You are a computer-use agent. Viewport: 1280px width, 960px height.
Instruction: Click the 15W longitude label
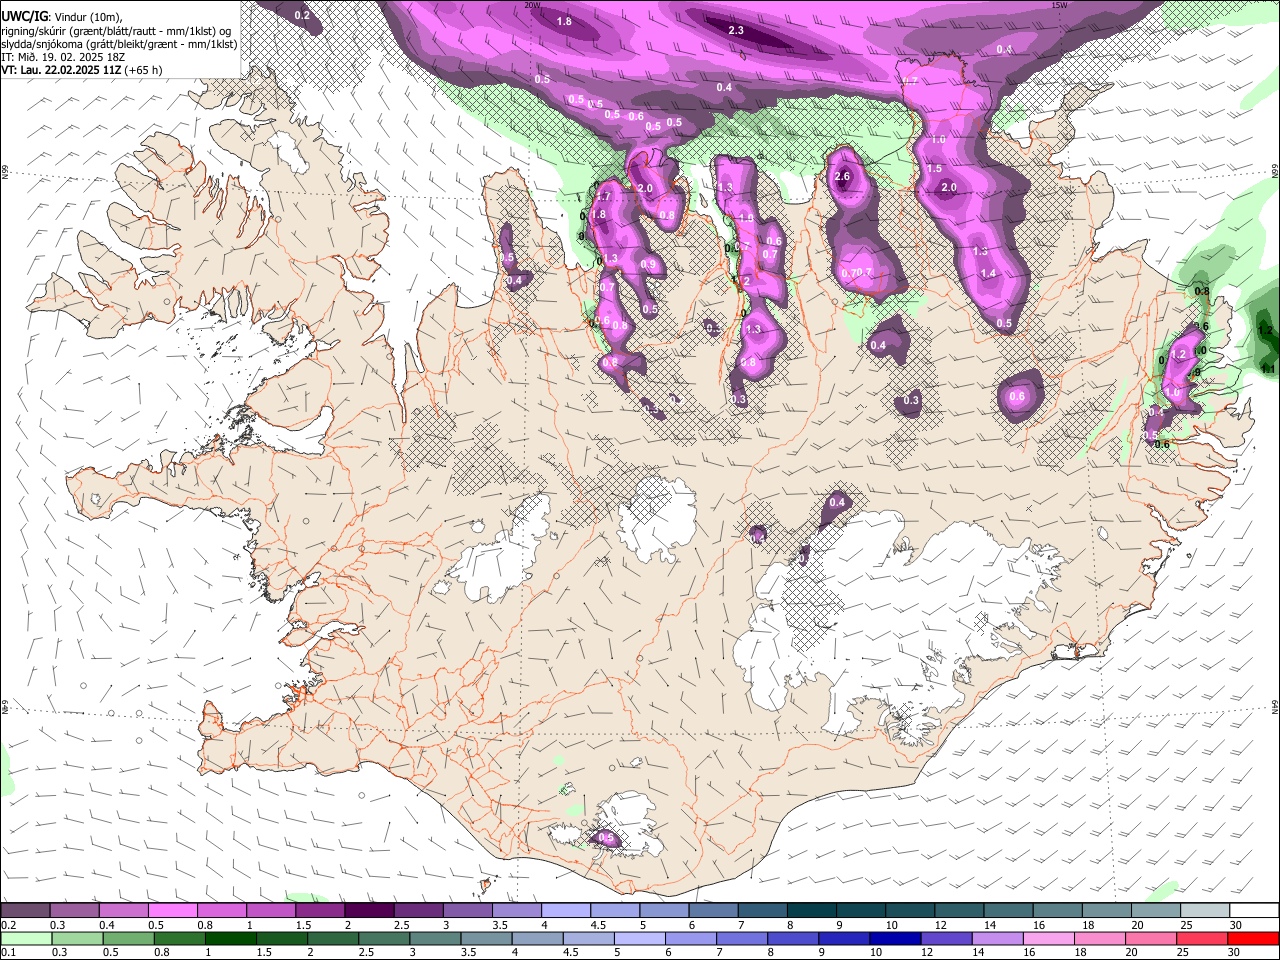pos(1060,5)
